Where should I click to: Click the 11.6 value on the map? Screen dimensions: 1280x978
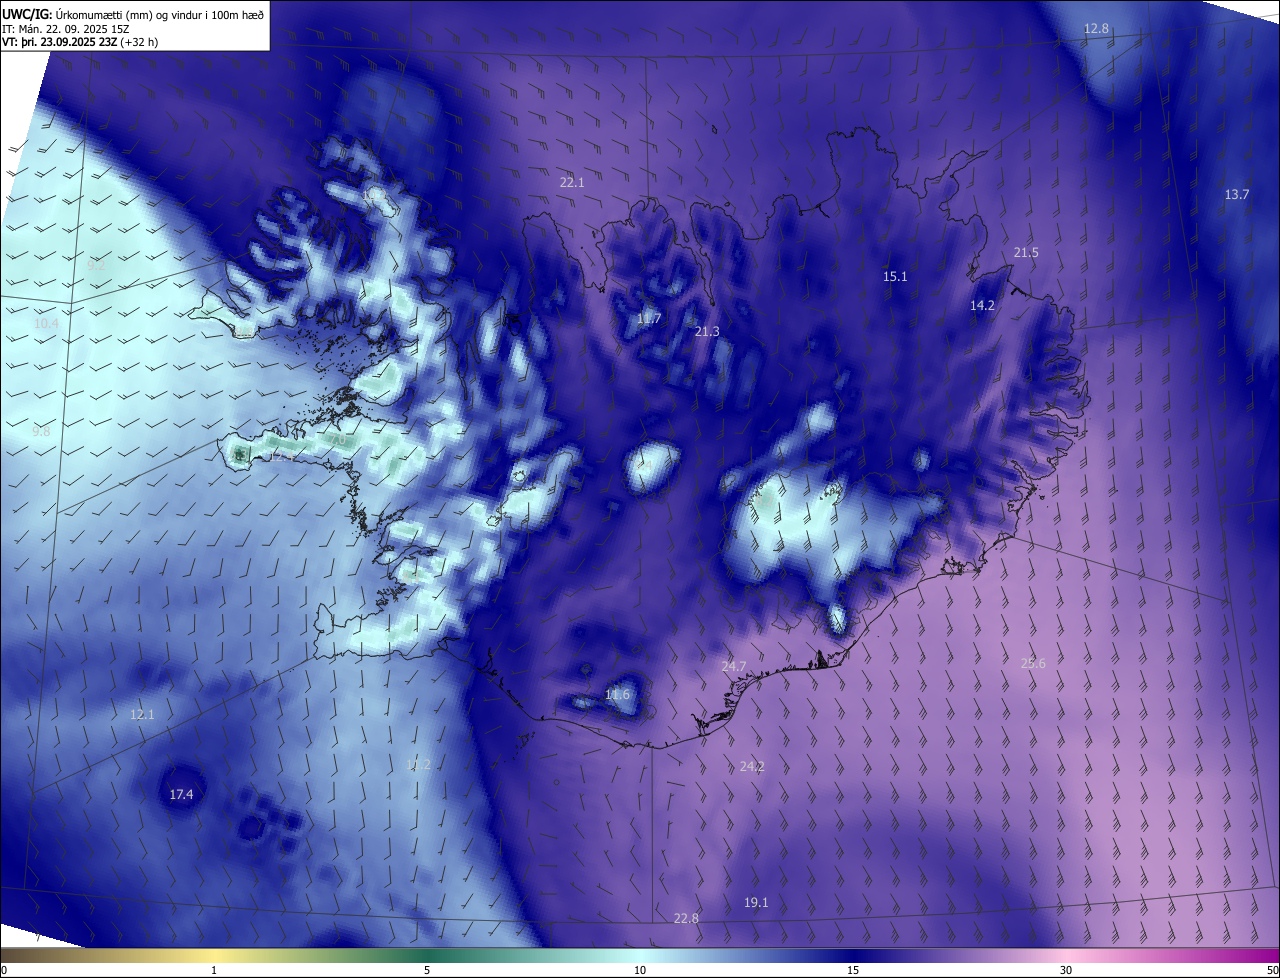[x=618, y=695]
